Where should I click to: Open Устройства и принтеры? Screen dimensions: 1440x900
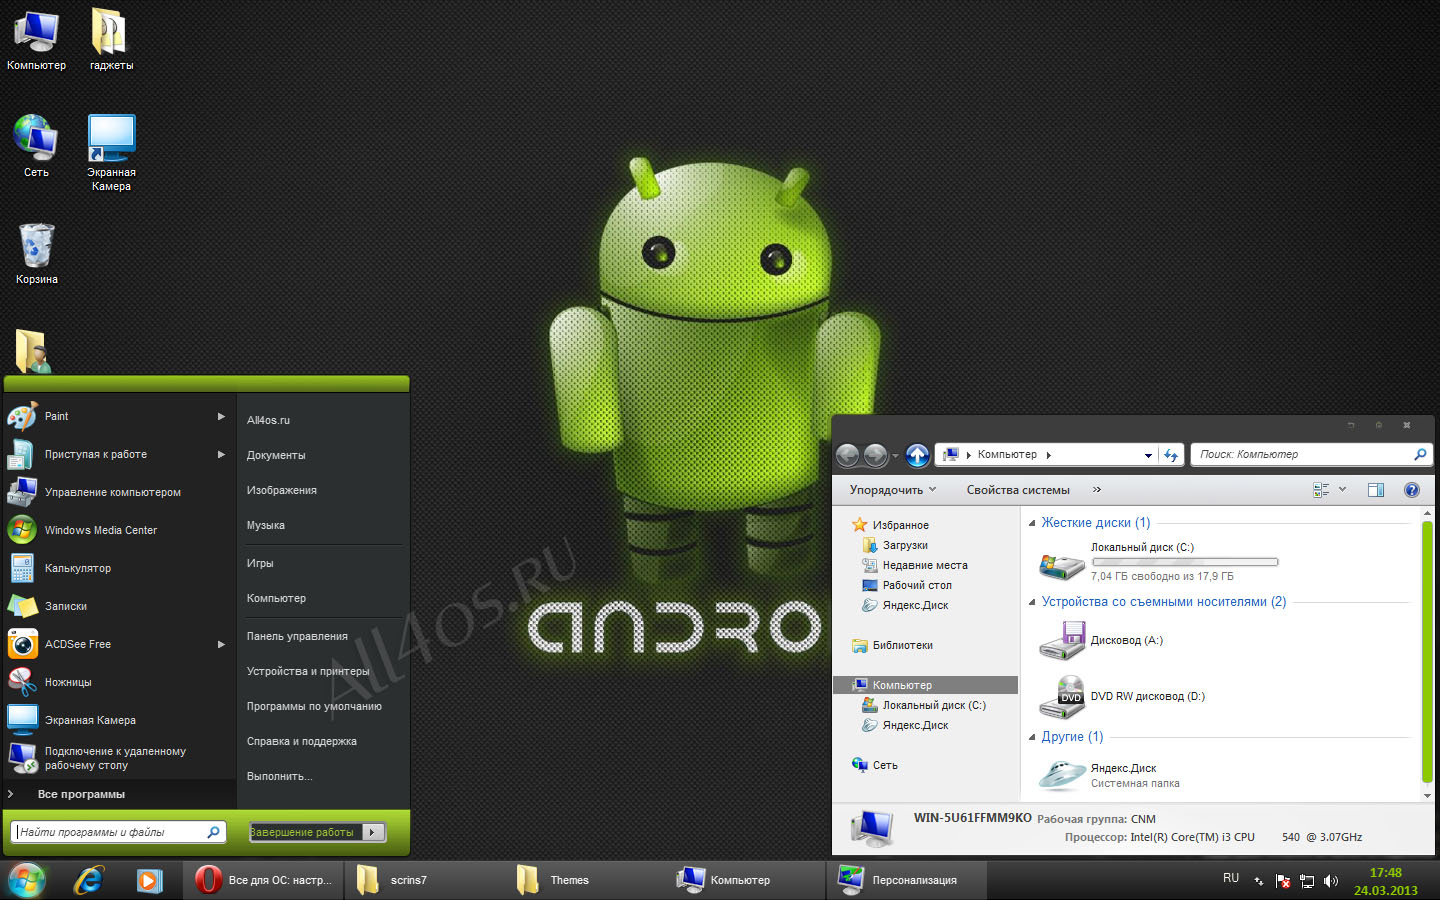click(308, 671)
